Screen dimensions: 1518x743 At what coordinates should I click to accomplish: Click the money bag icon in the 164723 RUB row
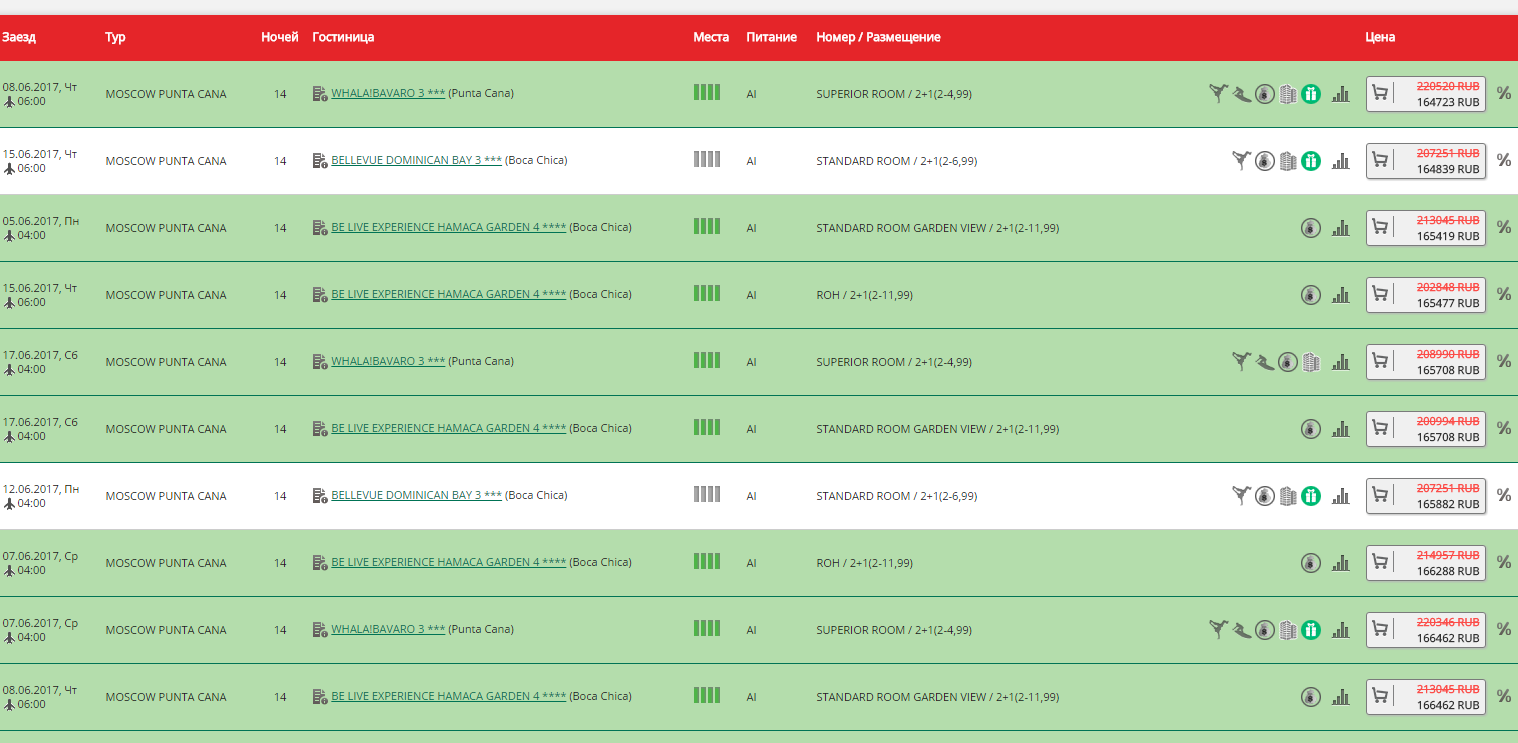pyautogui.click(x=1265, y=94)
